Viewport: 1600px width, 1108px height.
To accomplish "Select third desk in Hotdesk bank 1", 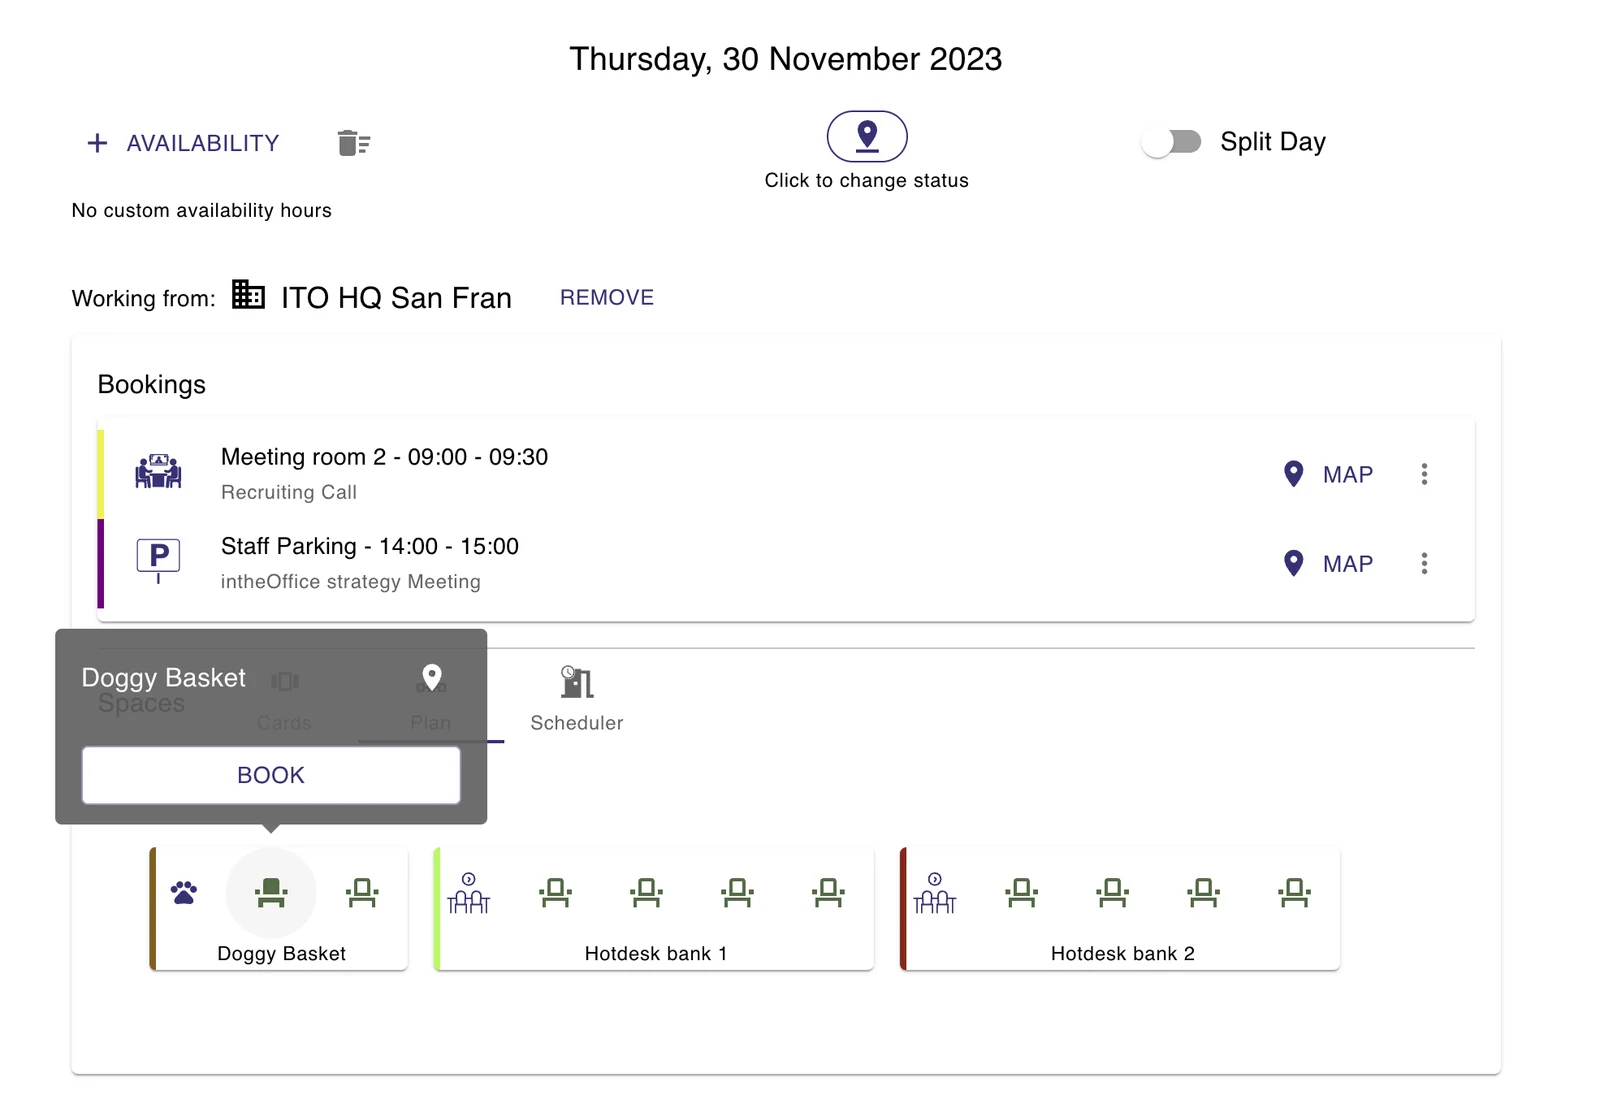I will (737, 892).
